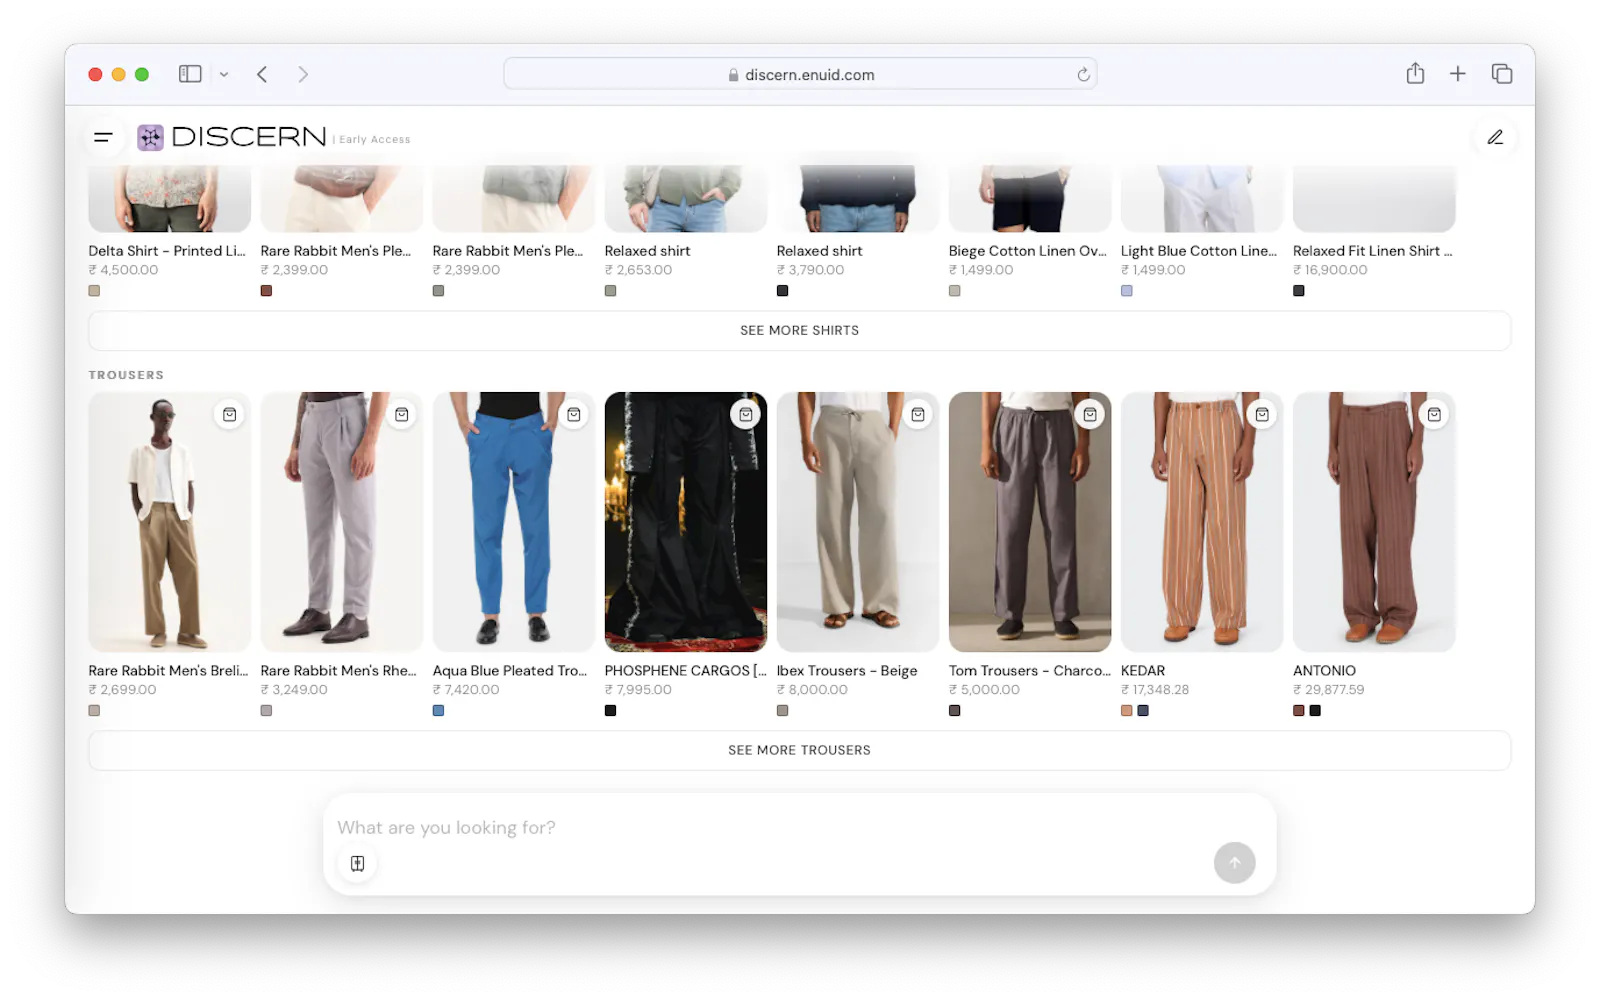This screenshot has width=1600, height=1000.
Task: Click the Relaxed shirt priced ₹ 3,790.00
Action: click(x=819, y=251)
